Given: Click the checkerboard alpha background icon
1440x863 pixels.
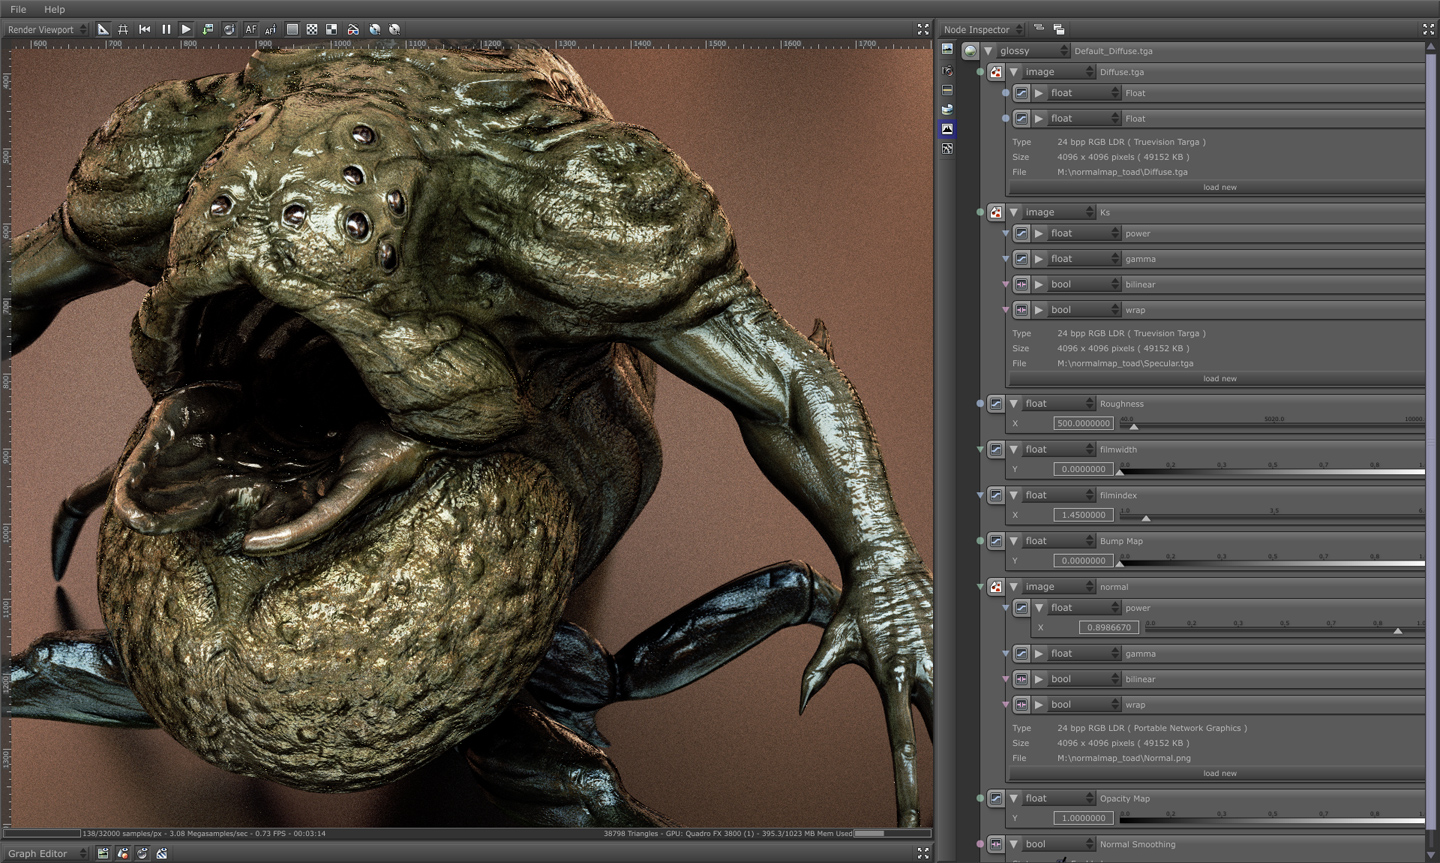Looking at the screenshot, I should [x=312, y=30].
